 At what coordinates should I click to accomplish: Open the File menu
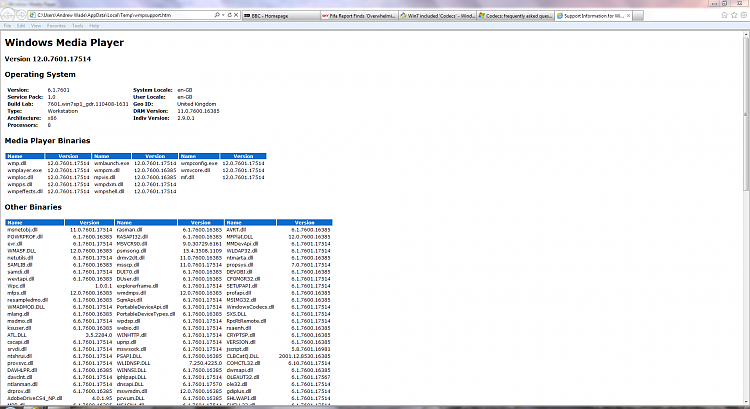click(8, 26)
